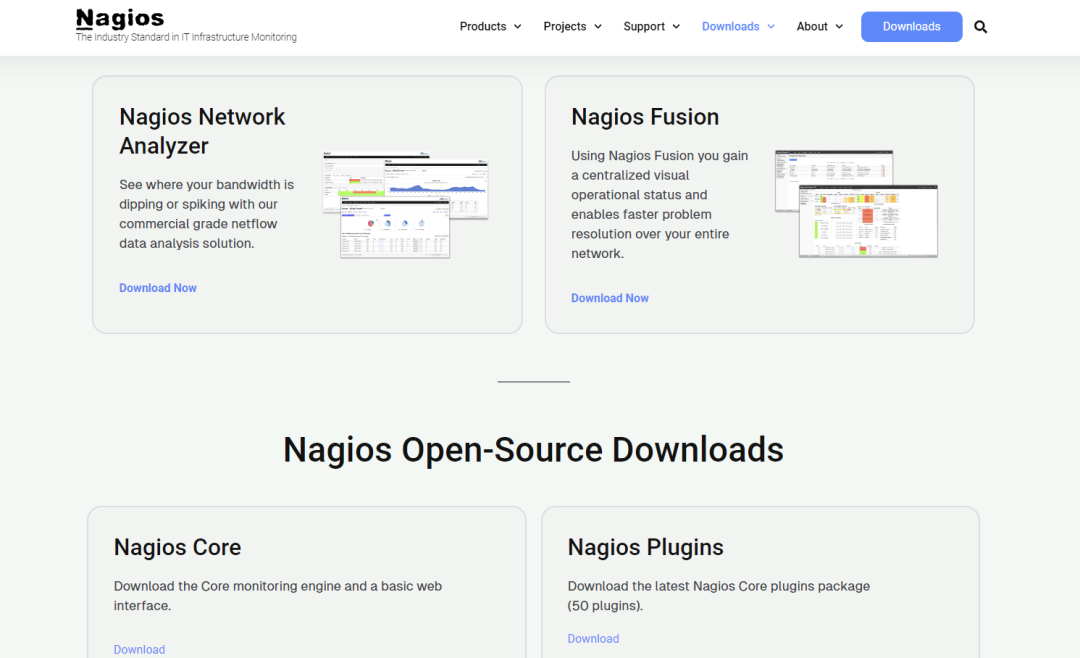Open the About menu
This screenshot has height=658, width=1080.
[x=812, y=26]
